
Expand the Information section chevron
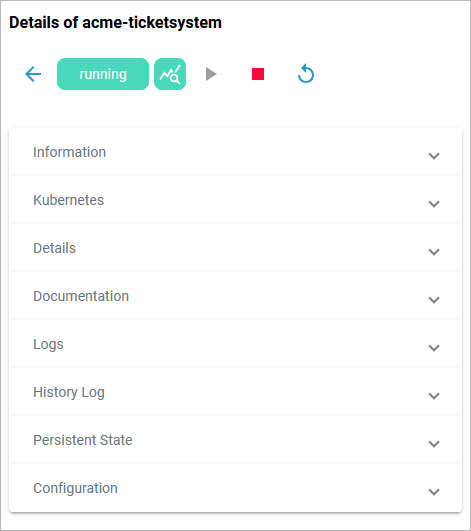tap(434, 156)
